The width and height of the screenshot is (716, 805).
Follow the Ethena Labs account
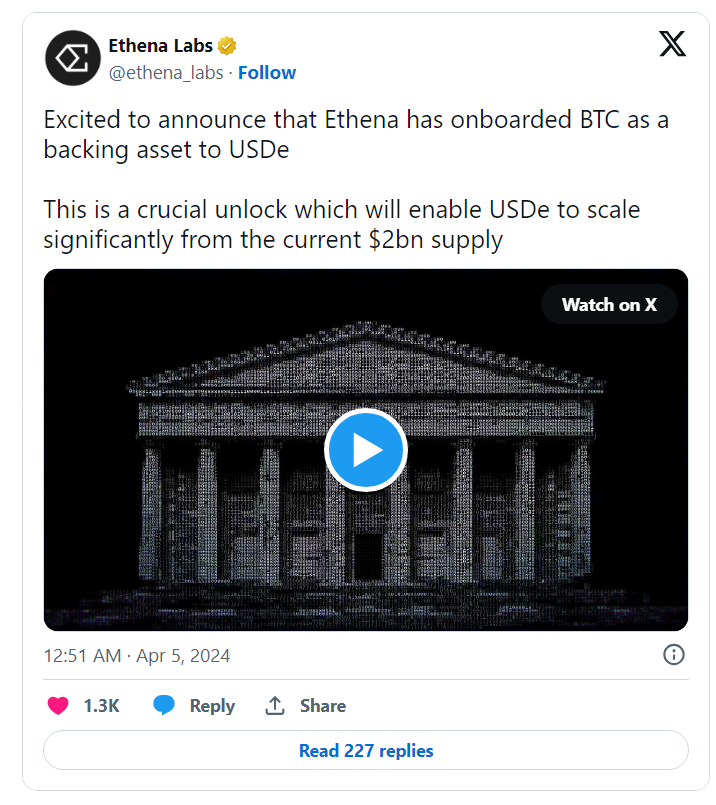click(267, 73)
